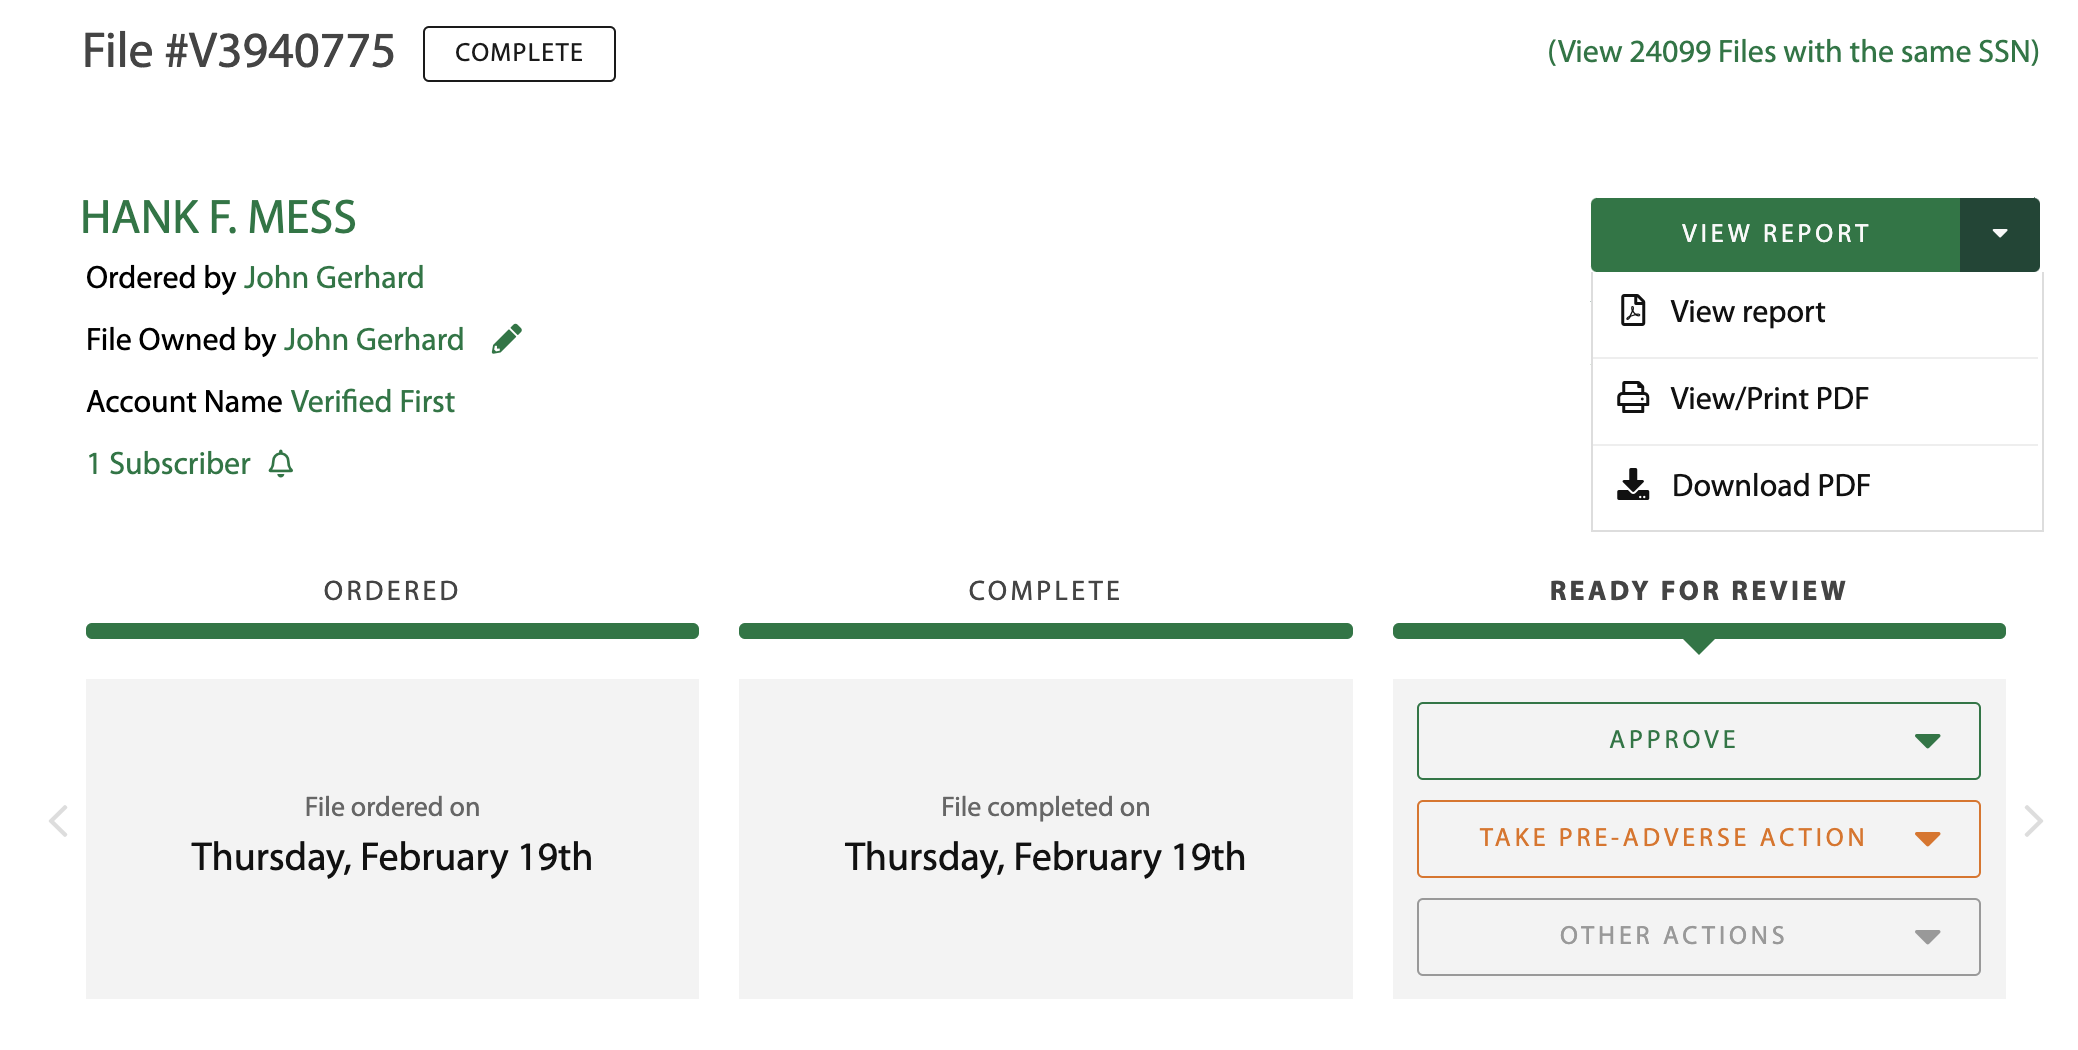Click the John Gerhard ordered-by link
The width and height of the screenshot is (2078, 1050).
pyautogui.click(x=333, y=277)
